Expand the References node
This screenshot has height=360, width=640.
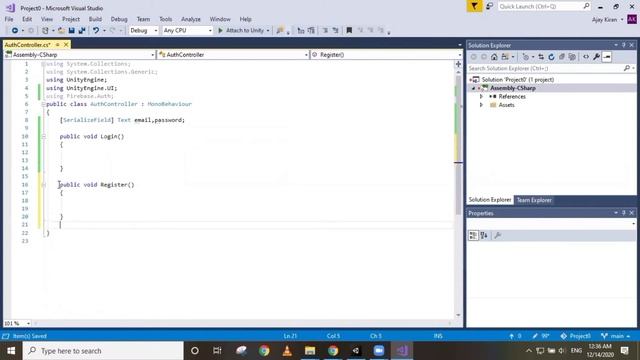point(481,97)
